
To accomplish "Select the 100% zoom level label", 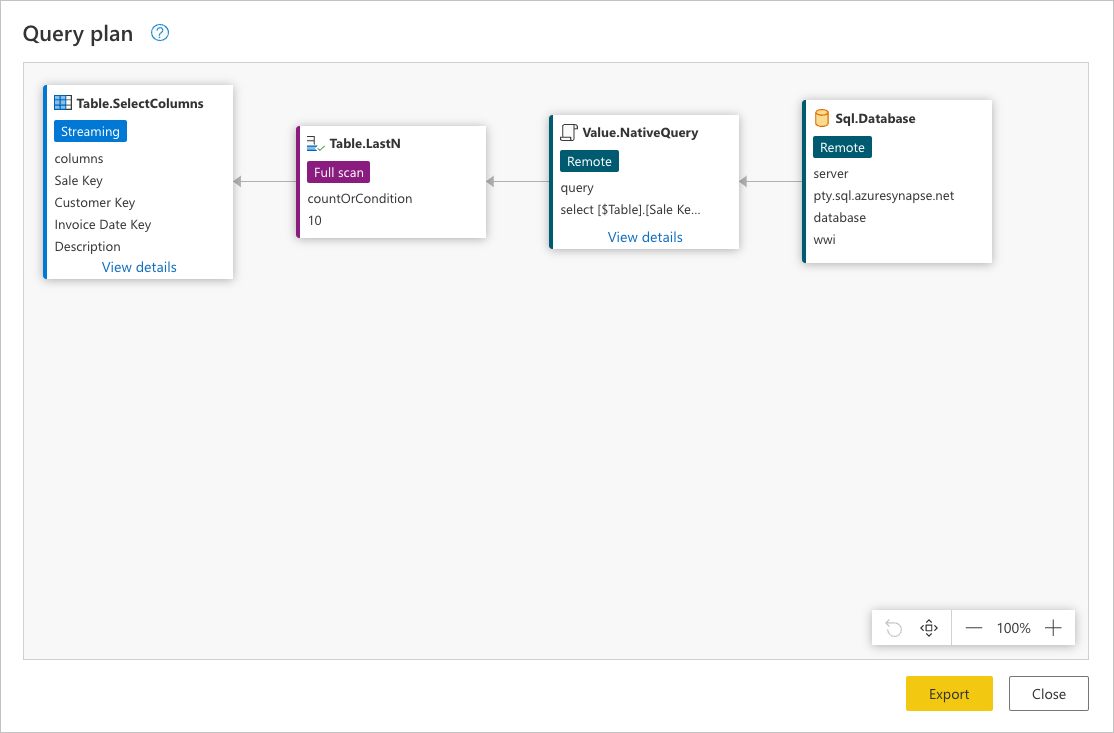I will [1013, 628].
